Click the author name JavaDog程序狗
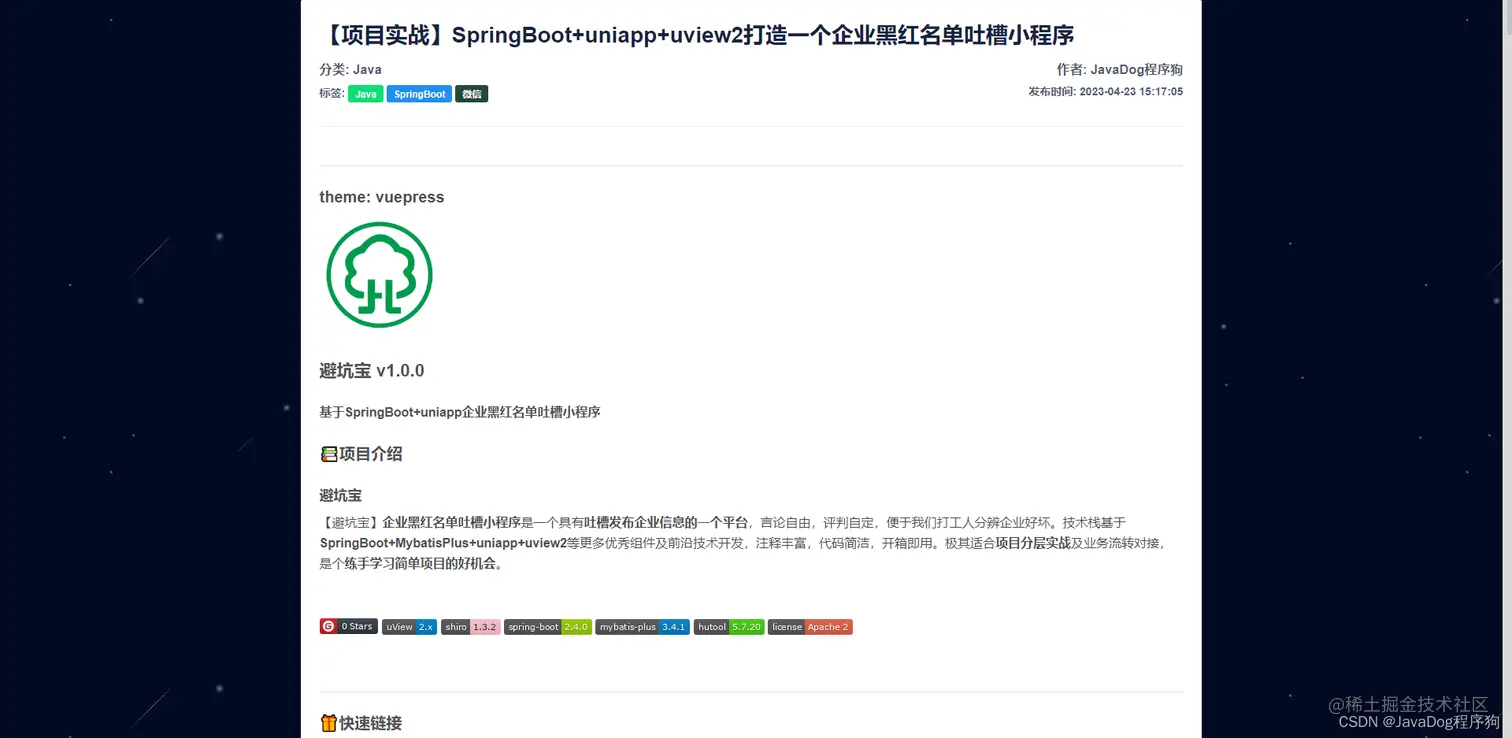 tap(1138, 69)
